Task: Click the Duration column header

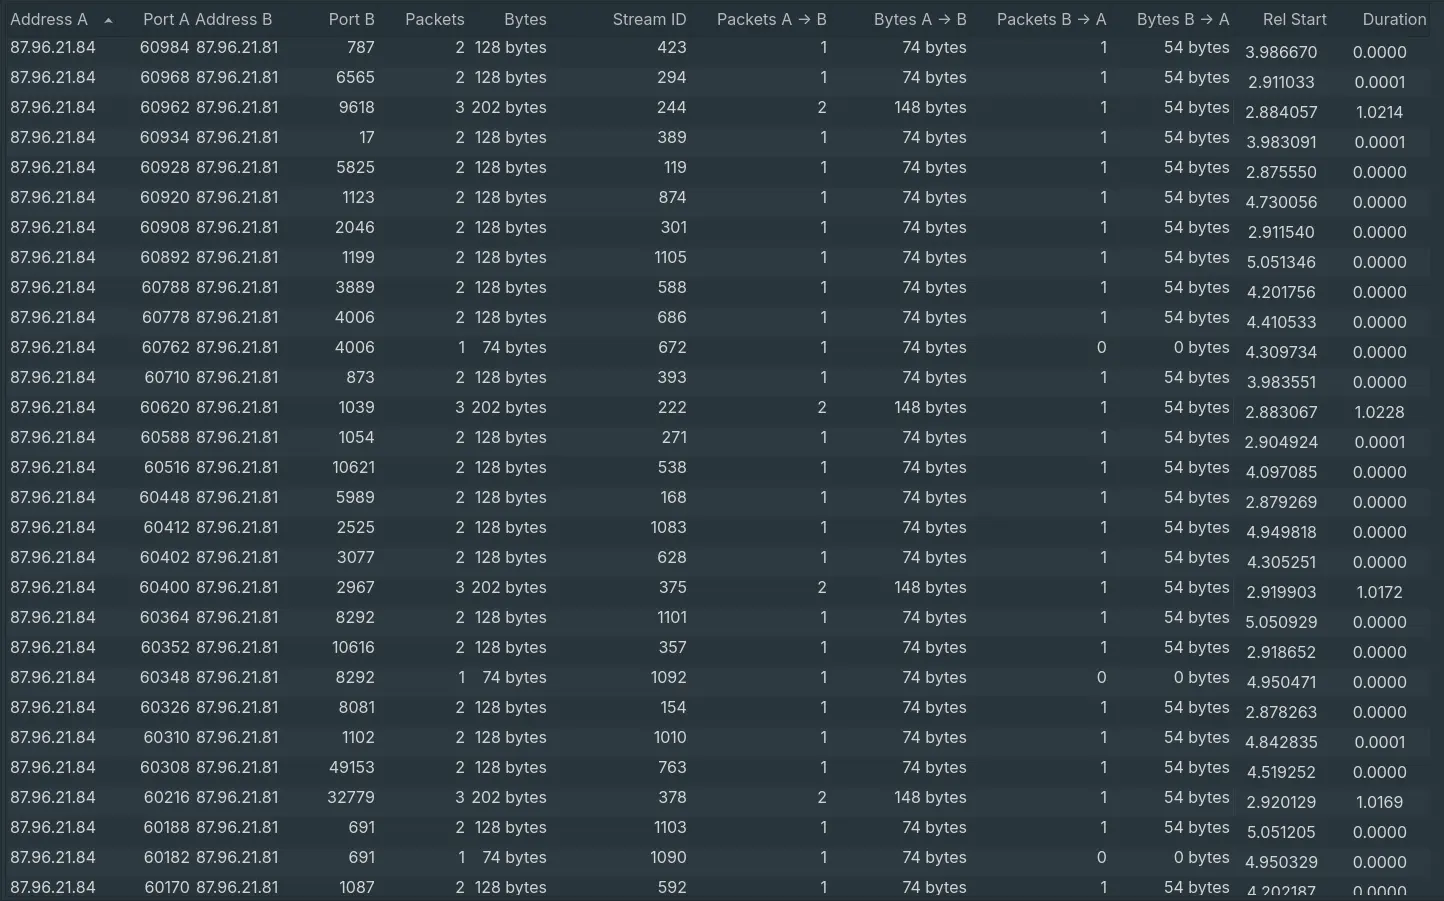Action: click(1393, 19)
